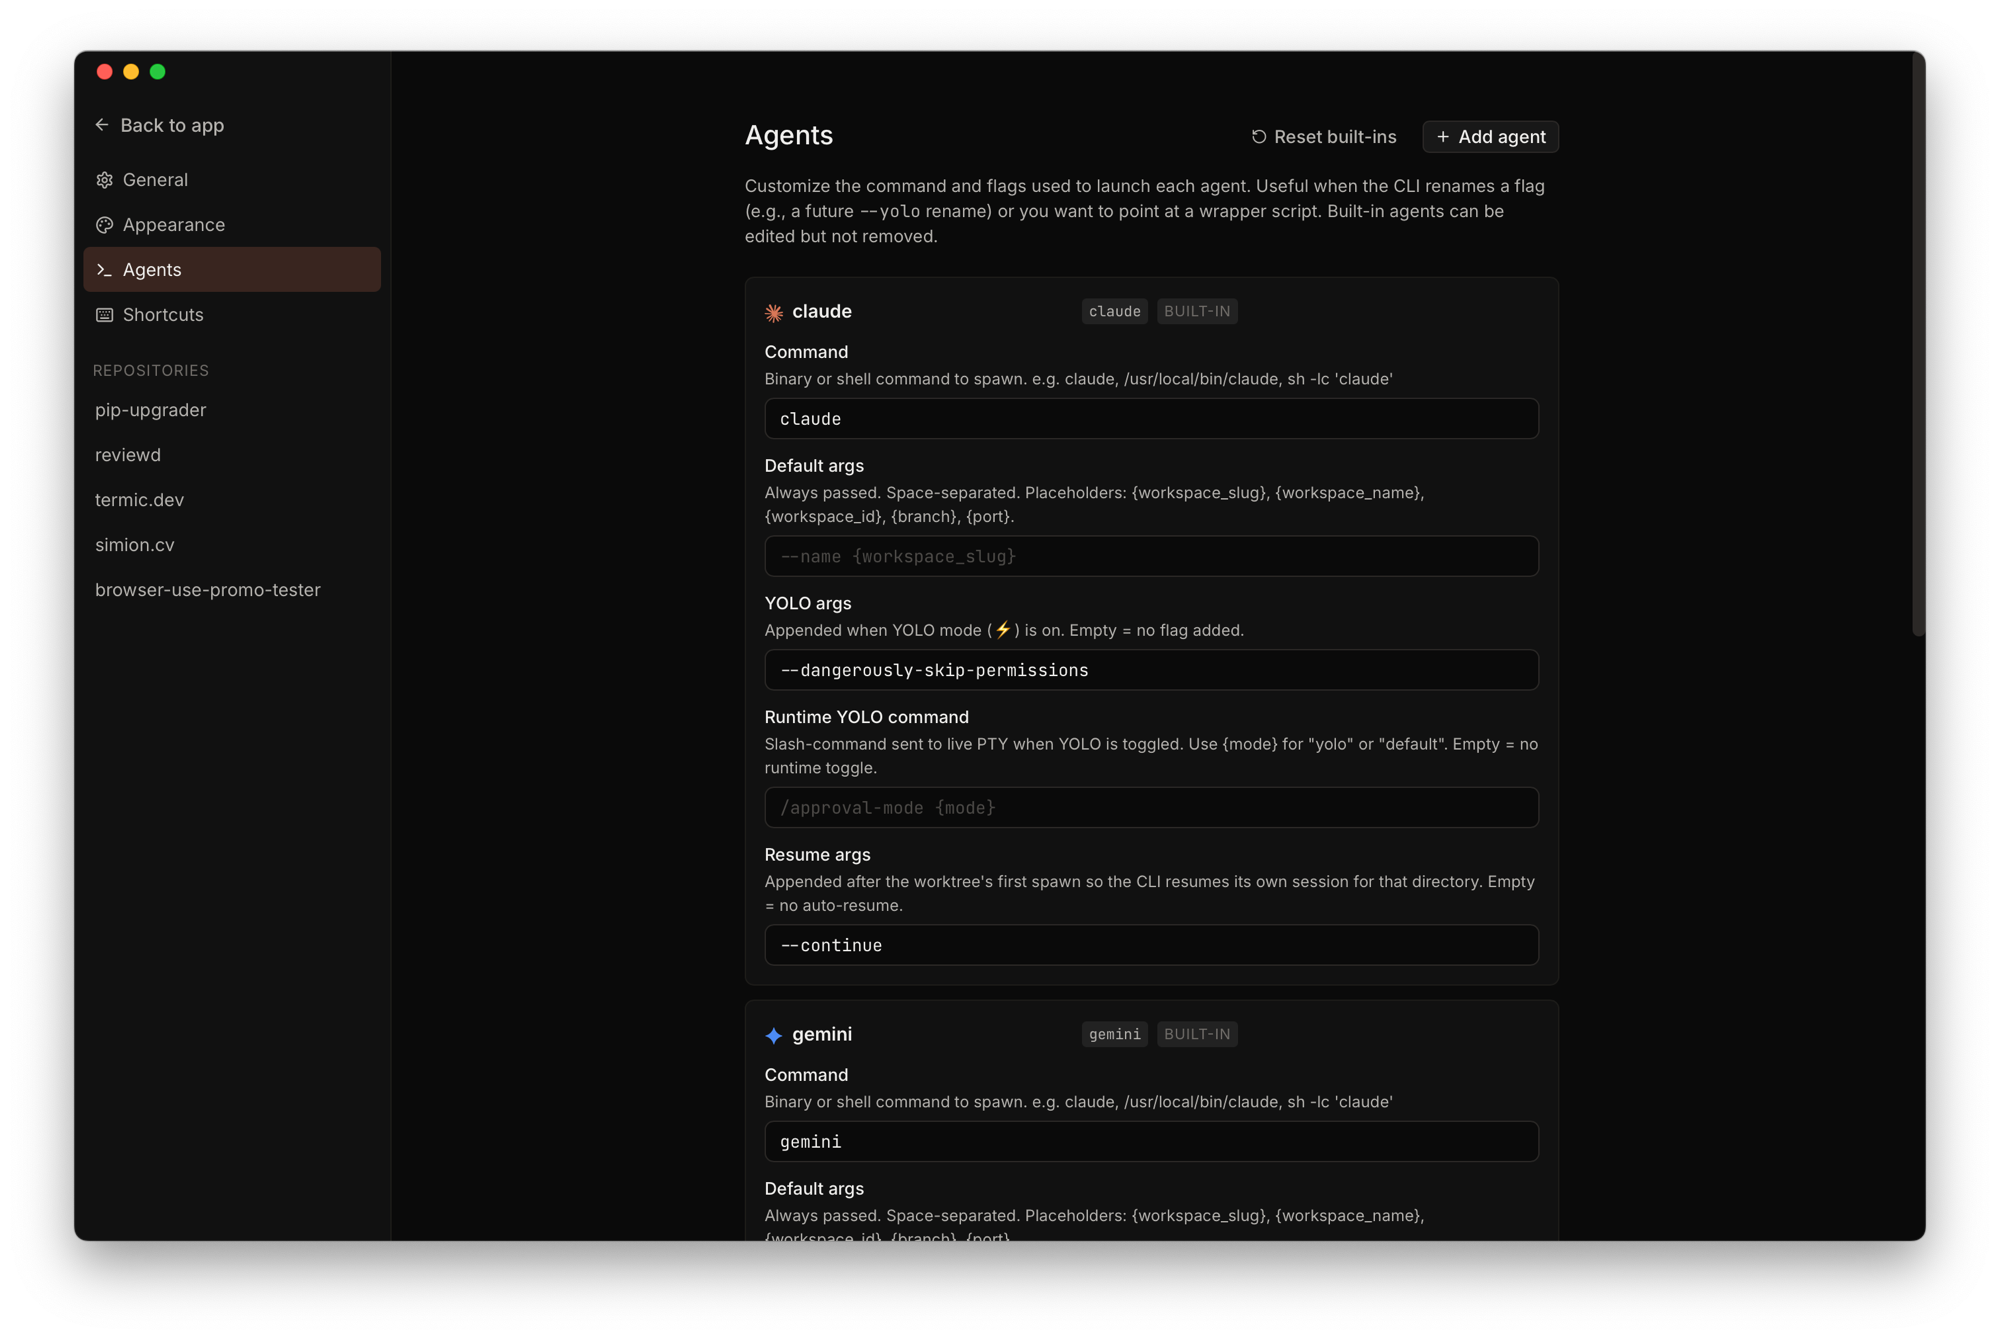Click the claude BUILT-IN badge
2000x1339 pixels.
(1197, 312)
